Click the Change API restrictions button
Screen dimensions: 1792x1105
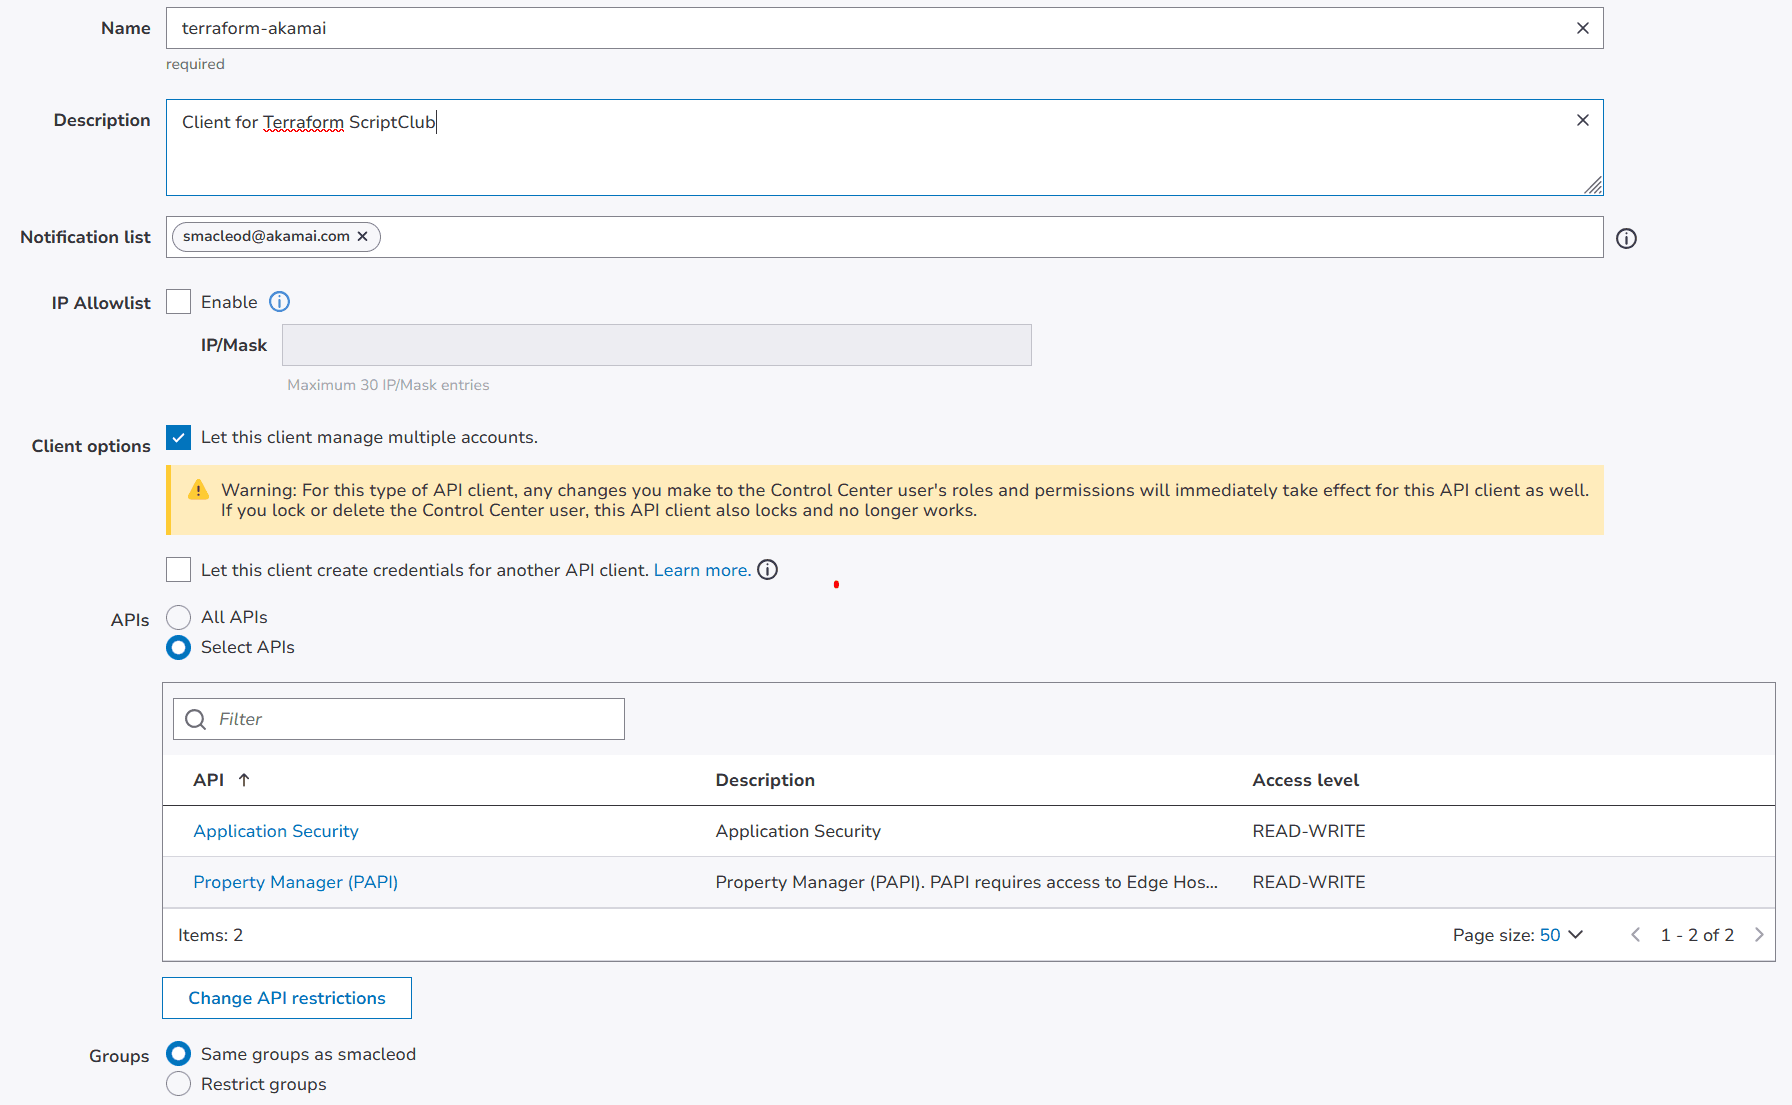[x=287, y=998]
